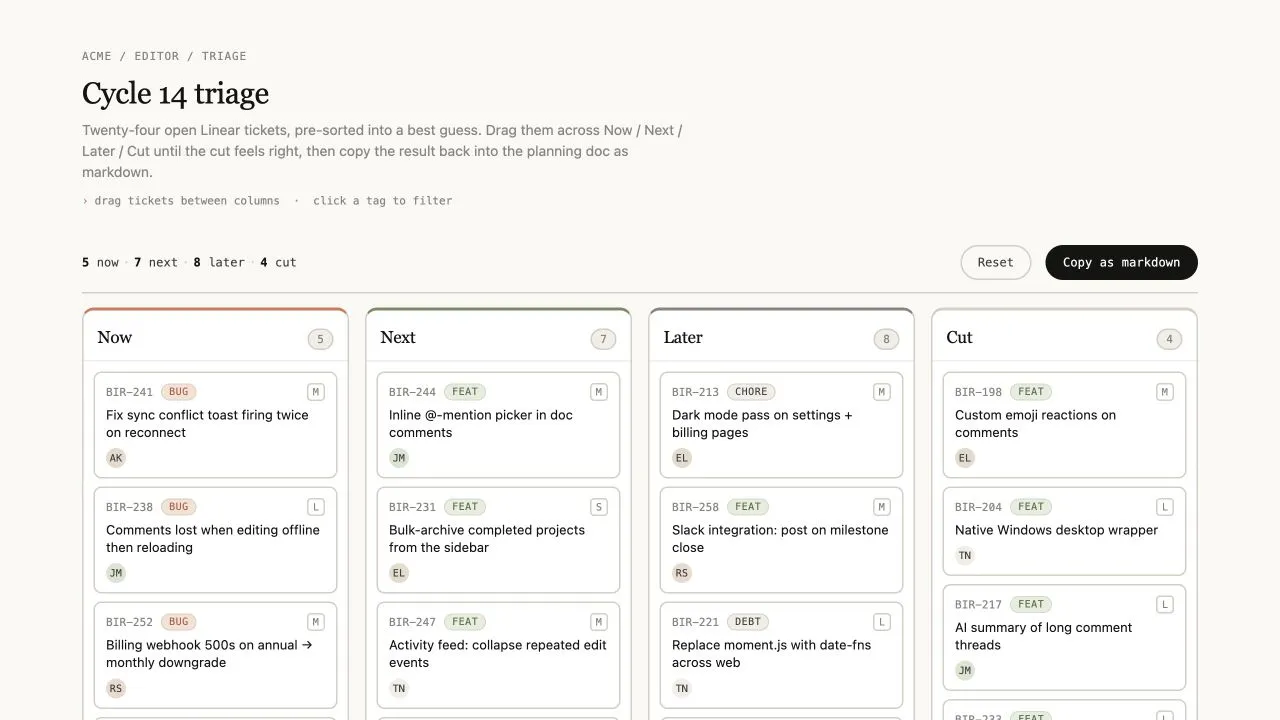The height and width of the screenshot is (720, 1280).
Task: Filter by the CHORE tag on BIR-213
Action: tap(751, 392)
